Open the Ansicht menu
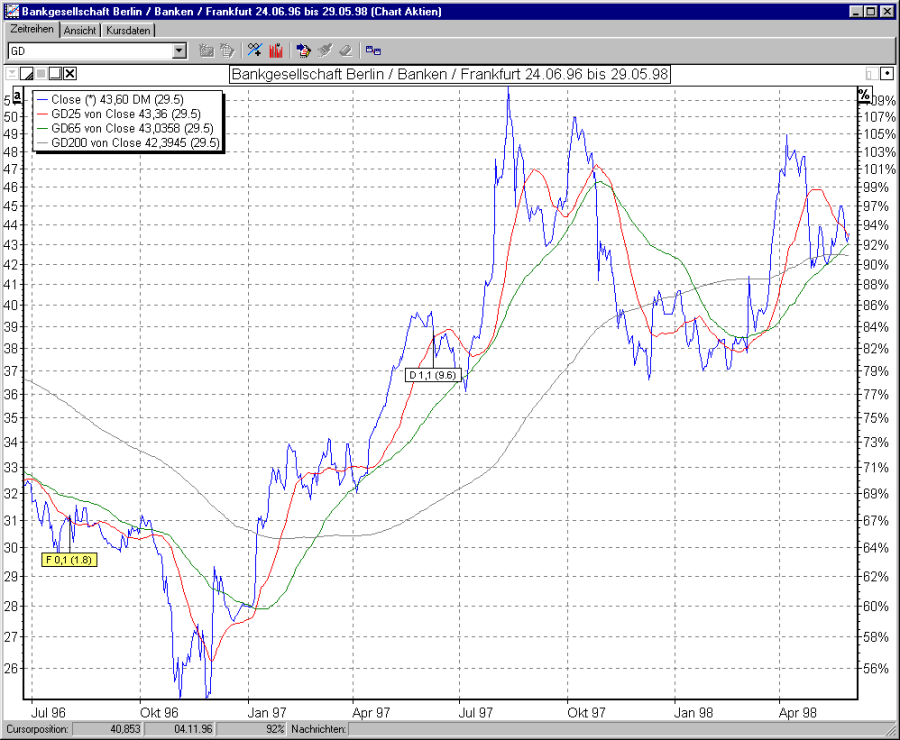Viewport: 900px width, 740px height. (x=80, y=30)
